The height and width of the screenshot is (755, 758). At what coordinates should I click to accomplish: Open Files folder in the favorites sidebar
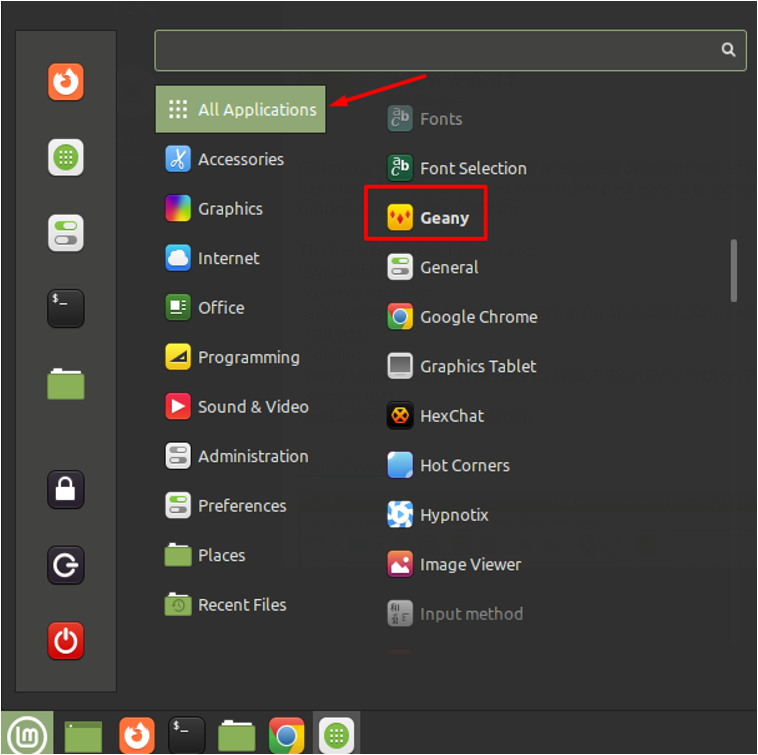pos(66,384)
